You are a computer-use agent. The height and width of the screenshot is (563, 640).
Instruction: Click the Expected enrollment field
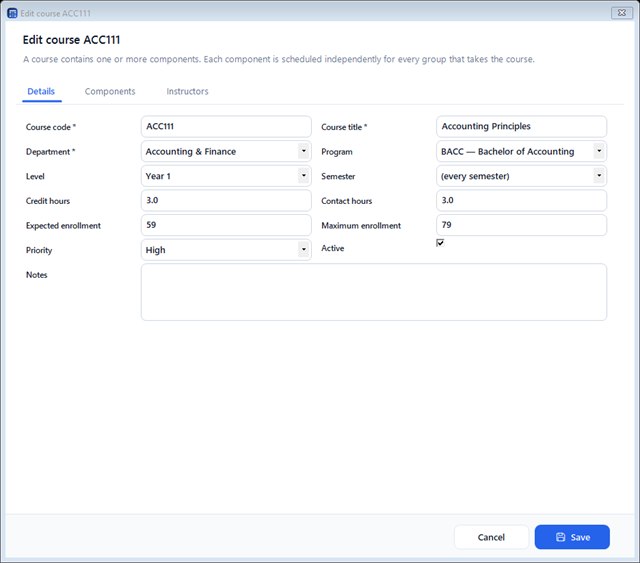click(x=226, y=225)
